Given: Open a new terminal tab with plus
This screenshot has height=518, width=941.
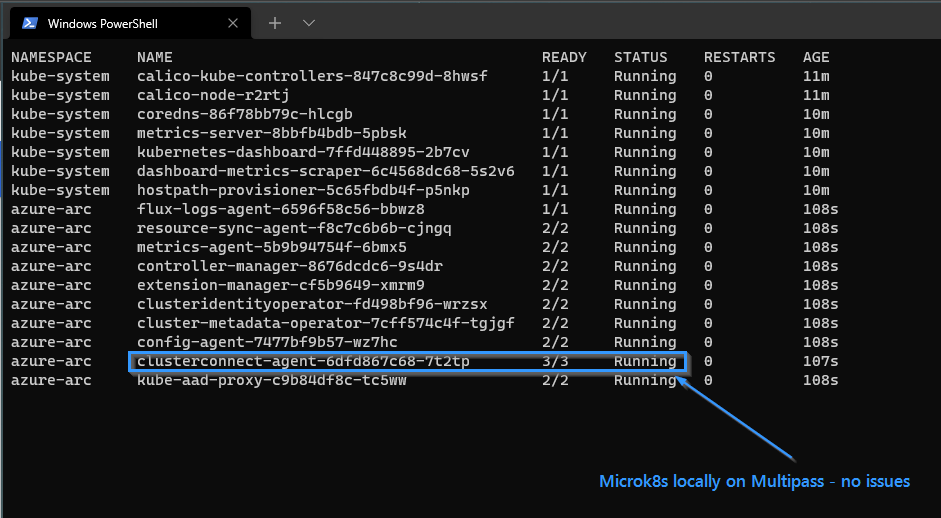Looking at the screenshot, I should (x=275, y=23).
